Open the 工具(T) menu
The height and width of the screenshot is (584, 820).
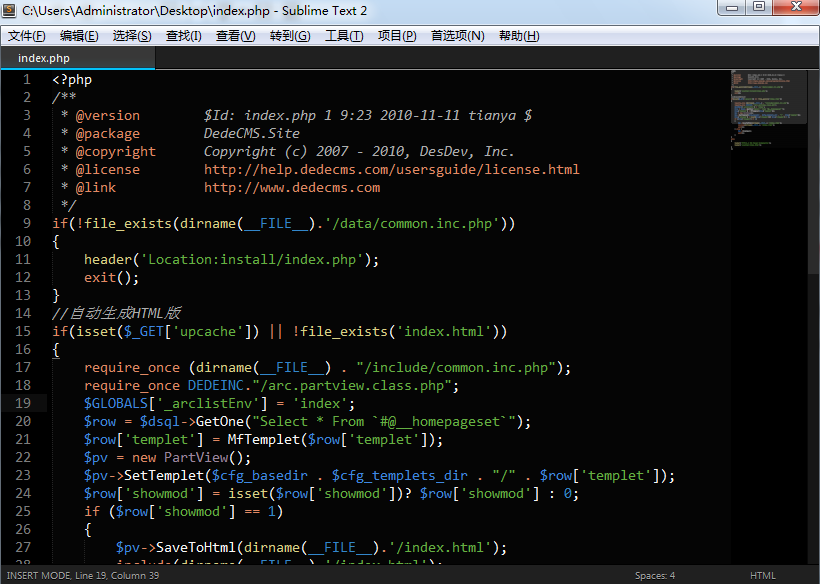[344, 36]
